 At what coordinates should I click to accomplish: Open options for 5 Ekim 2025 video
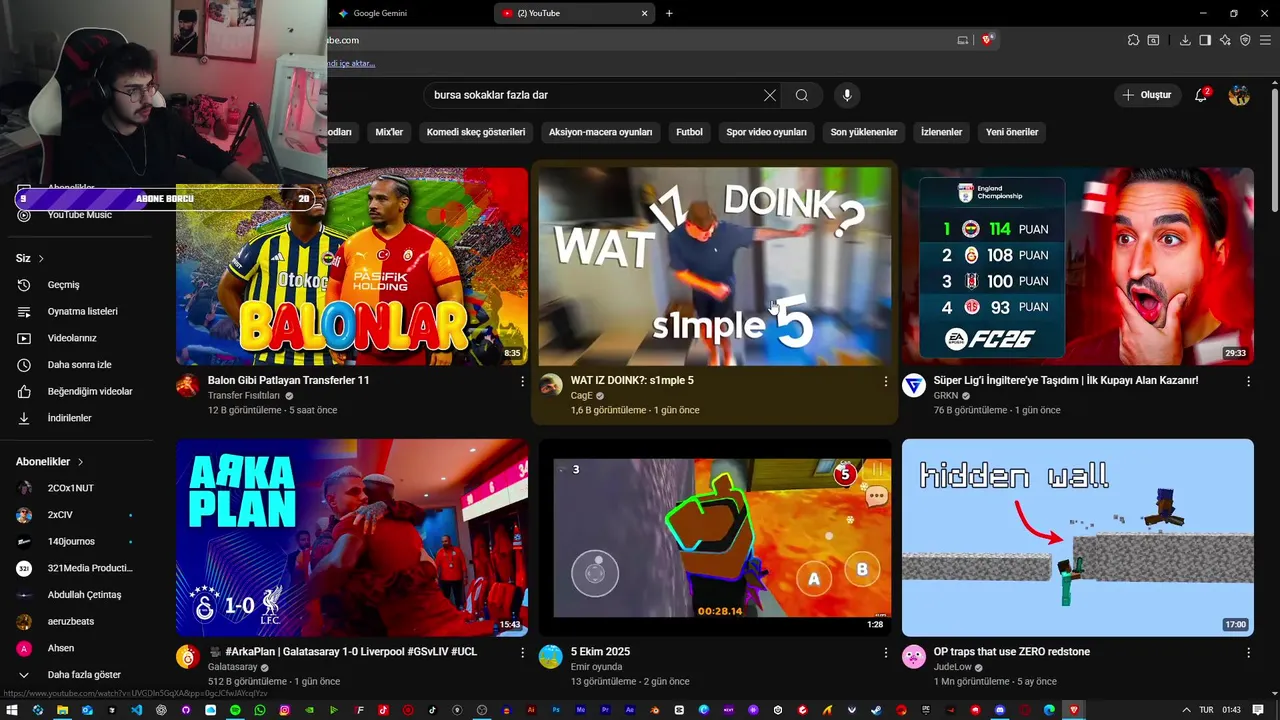(885, 652)
